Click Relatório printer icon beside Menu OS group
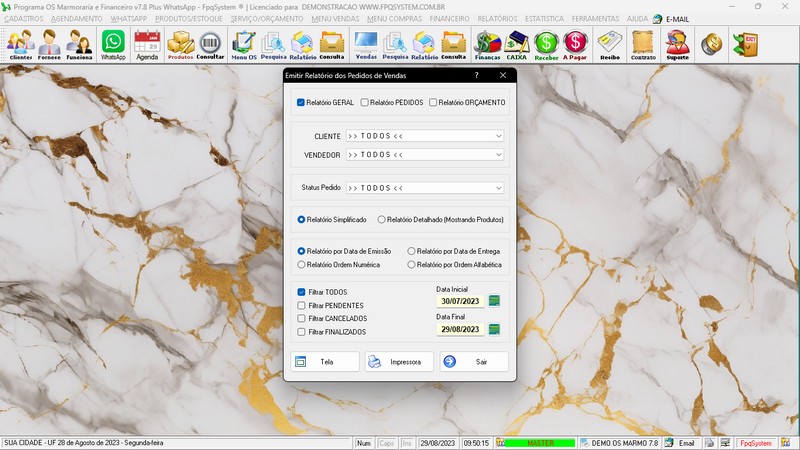 point(303,45)
